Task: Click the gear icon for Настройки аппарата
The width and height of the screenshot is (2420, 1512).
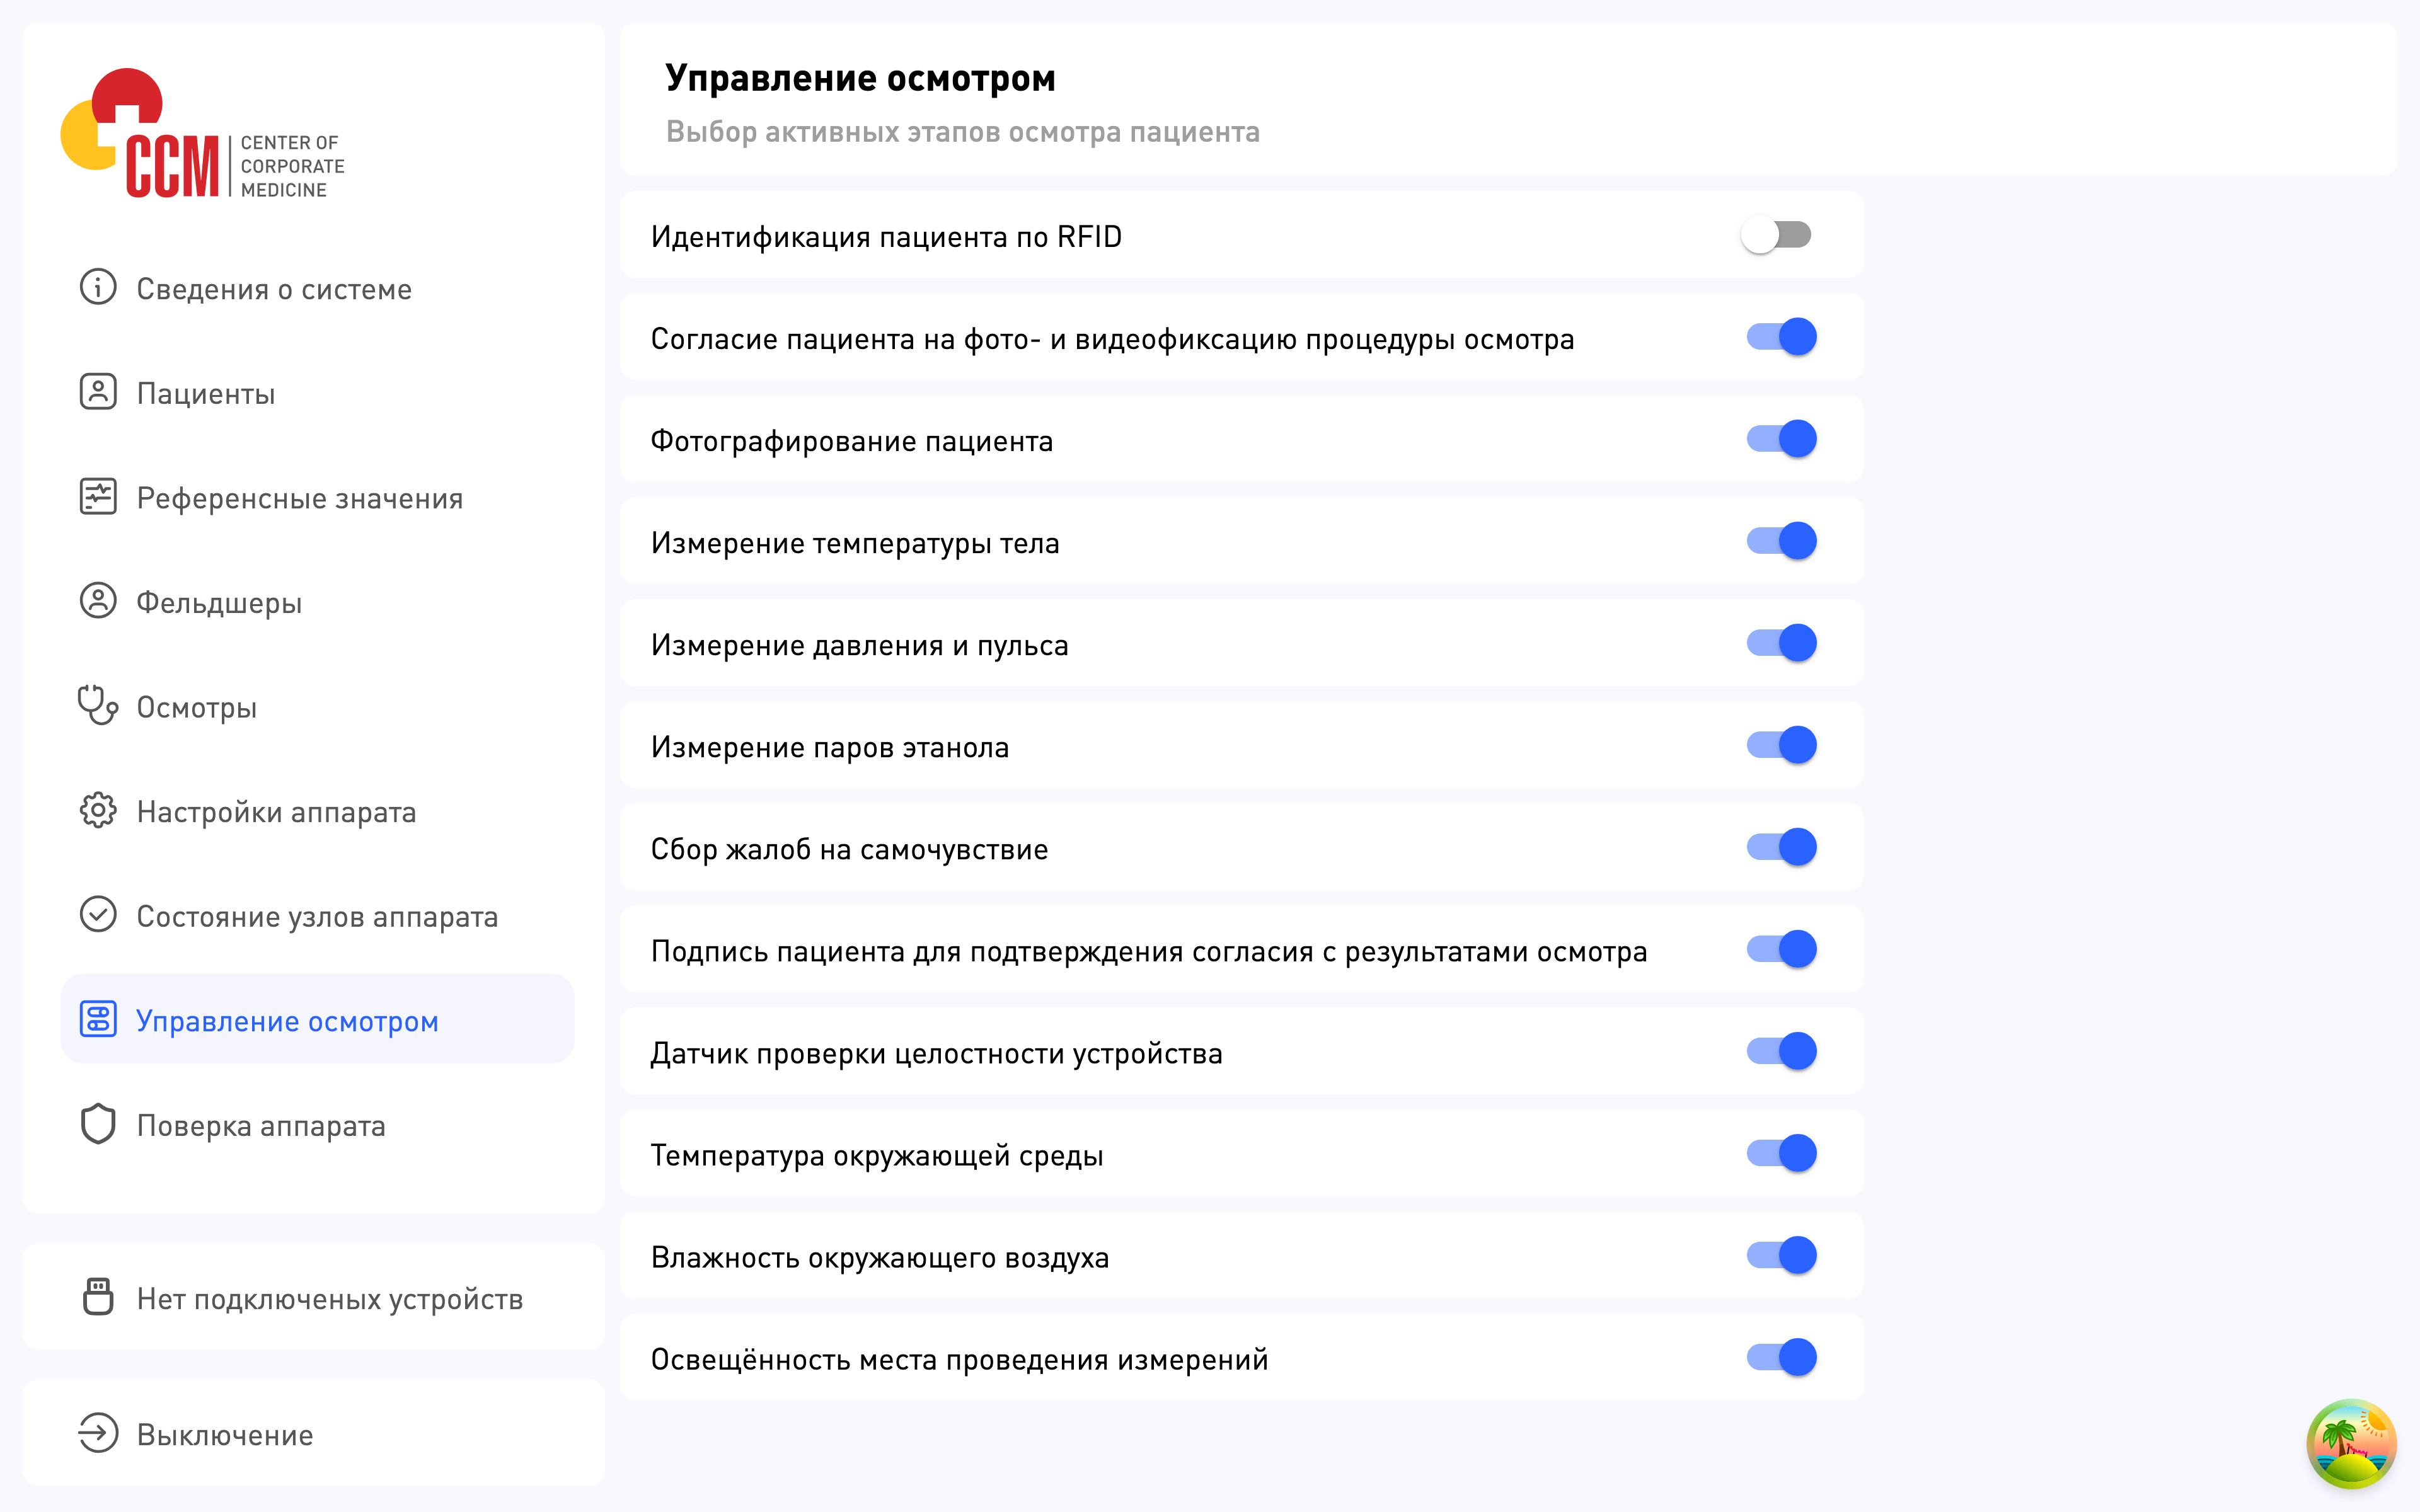Action: tap(98, 811)
